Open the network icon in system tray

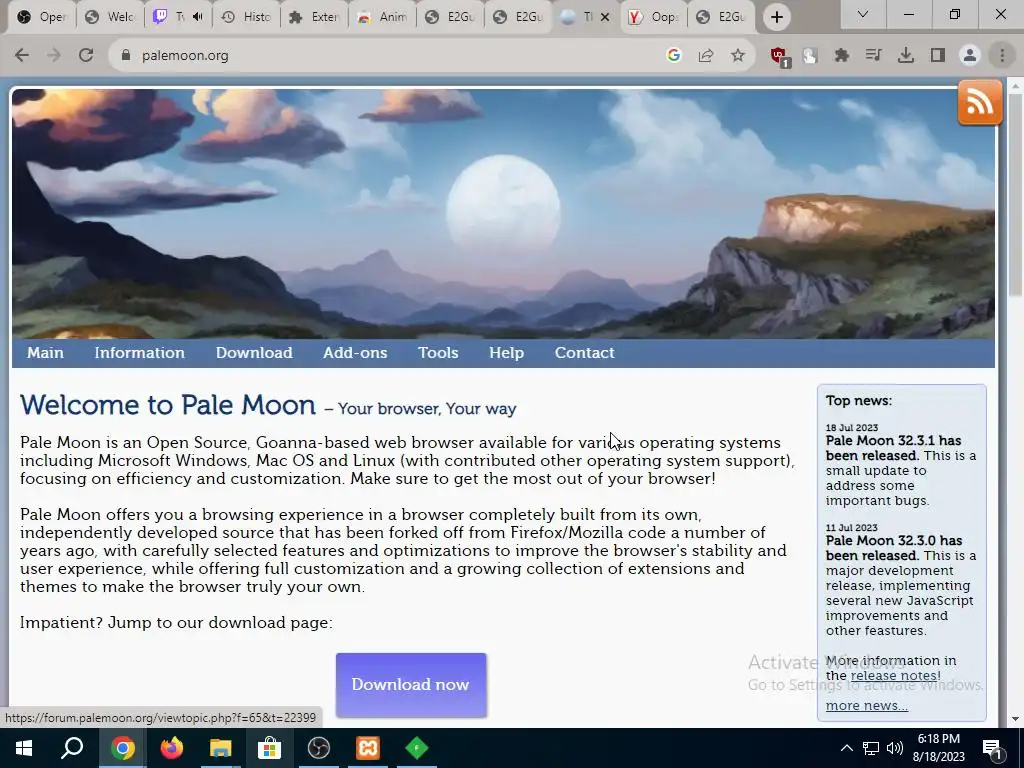coord(871,748)
